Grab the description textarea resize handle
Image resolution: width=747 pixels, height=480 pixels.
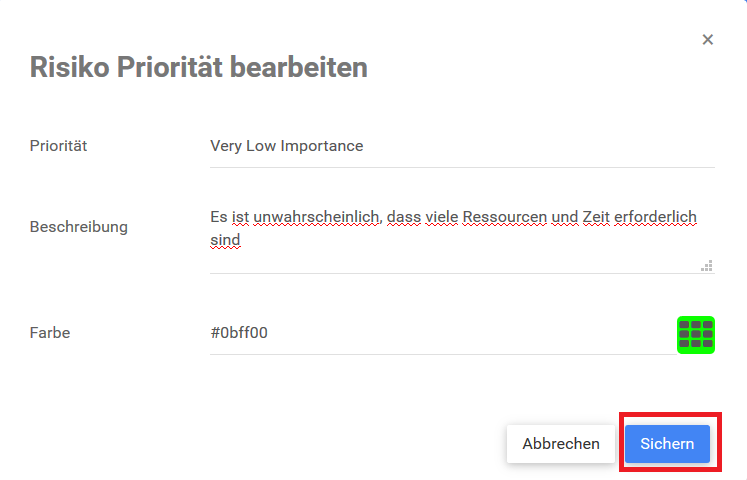pyautogui.click(x=706, y=266)
